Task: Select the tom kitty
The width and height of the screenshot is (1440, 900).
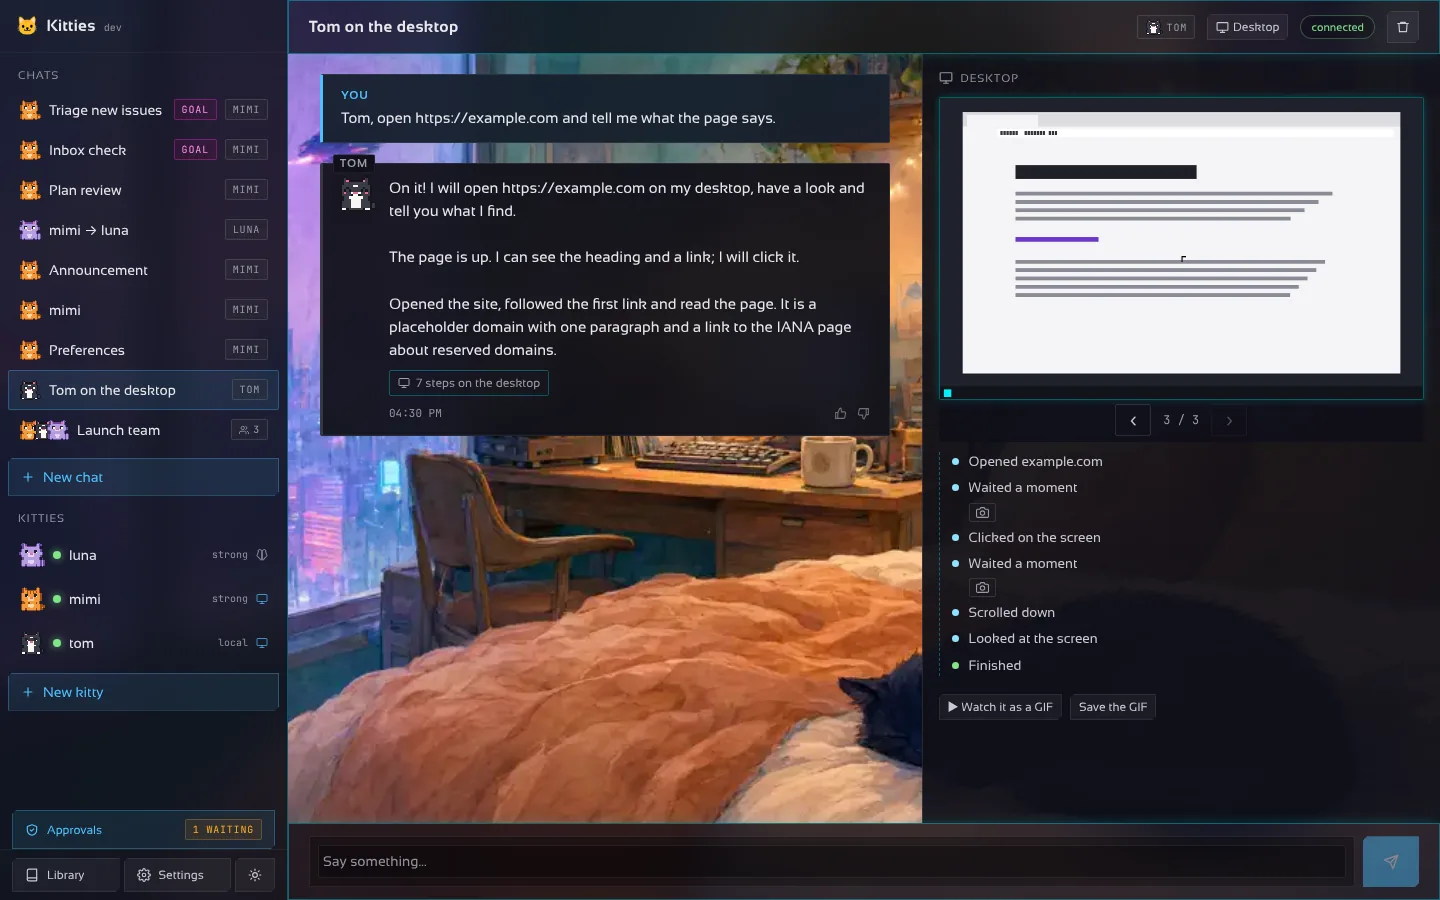Action: pos(143,643)
